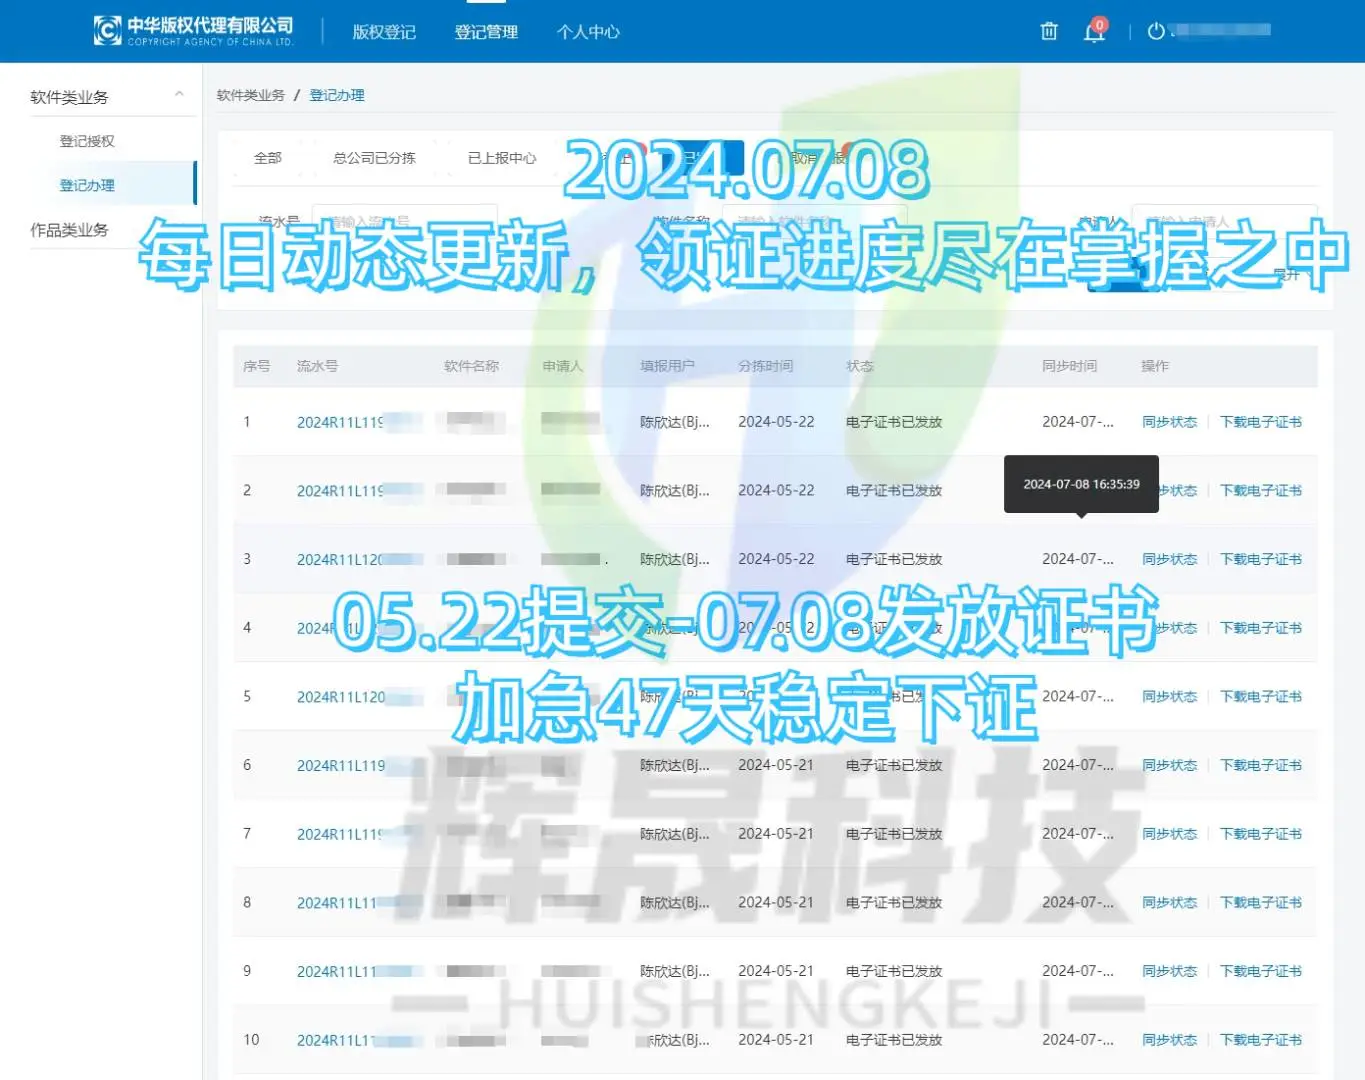Click 下载电子证书 for row 1
Image resolution: width=1365 pixels, height=1080 pixels.
(1261, 421)
